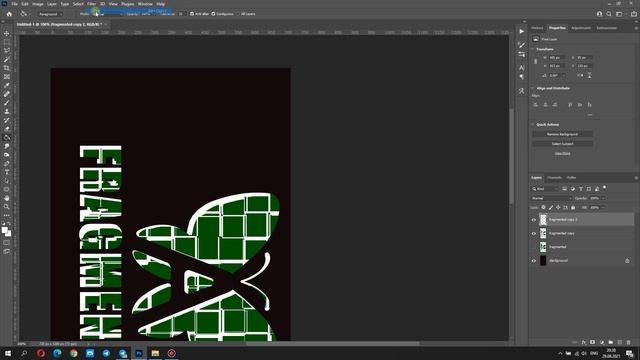Enable the All Layers checkbox
Image resolution: width=640 pixels, height=360 pixels.
pyautogui.click(x=238, y=14)
